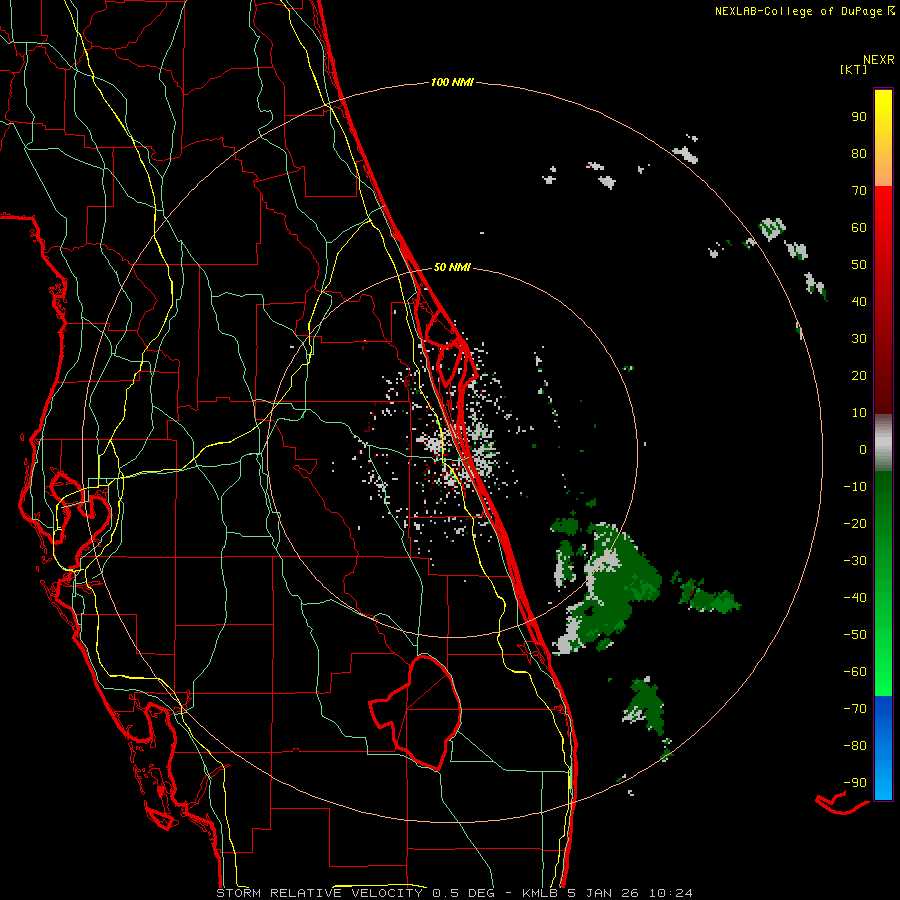Click the 0 value on velocity scale
The image size is (900, 900).
(x=863, y=449)
